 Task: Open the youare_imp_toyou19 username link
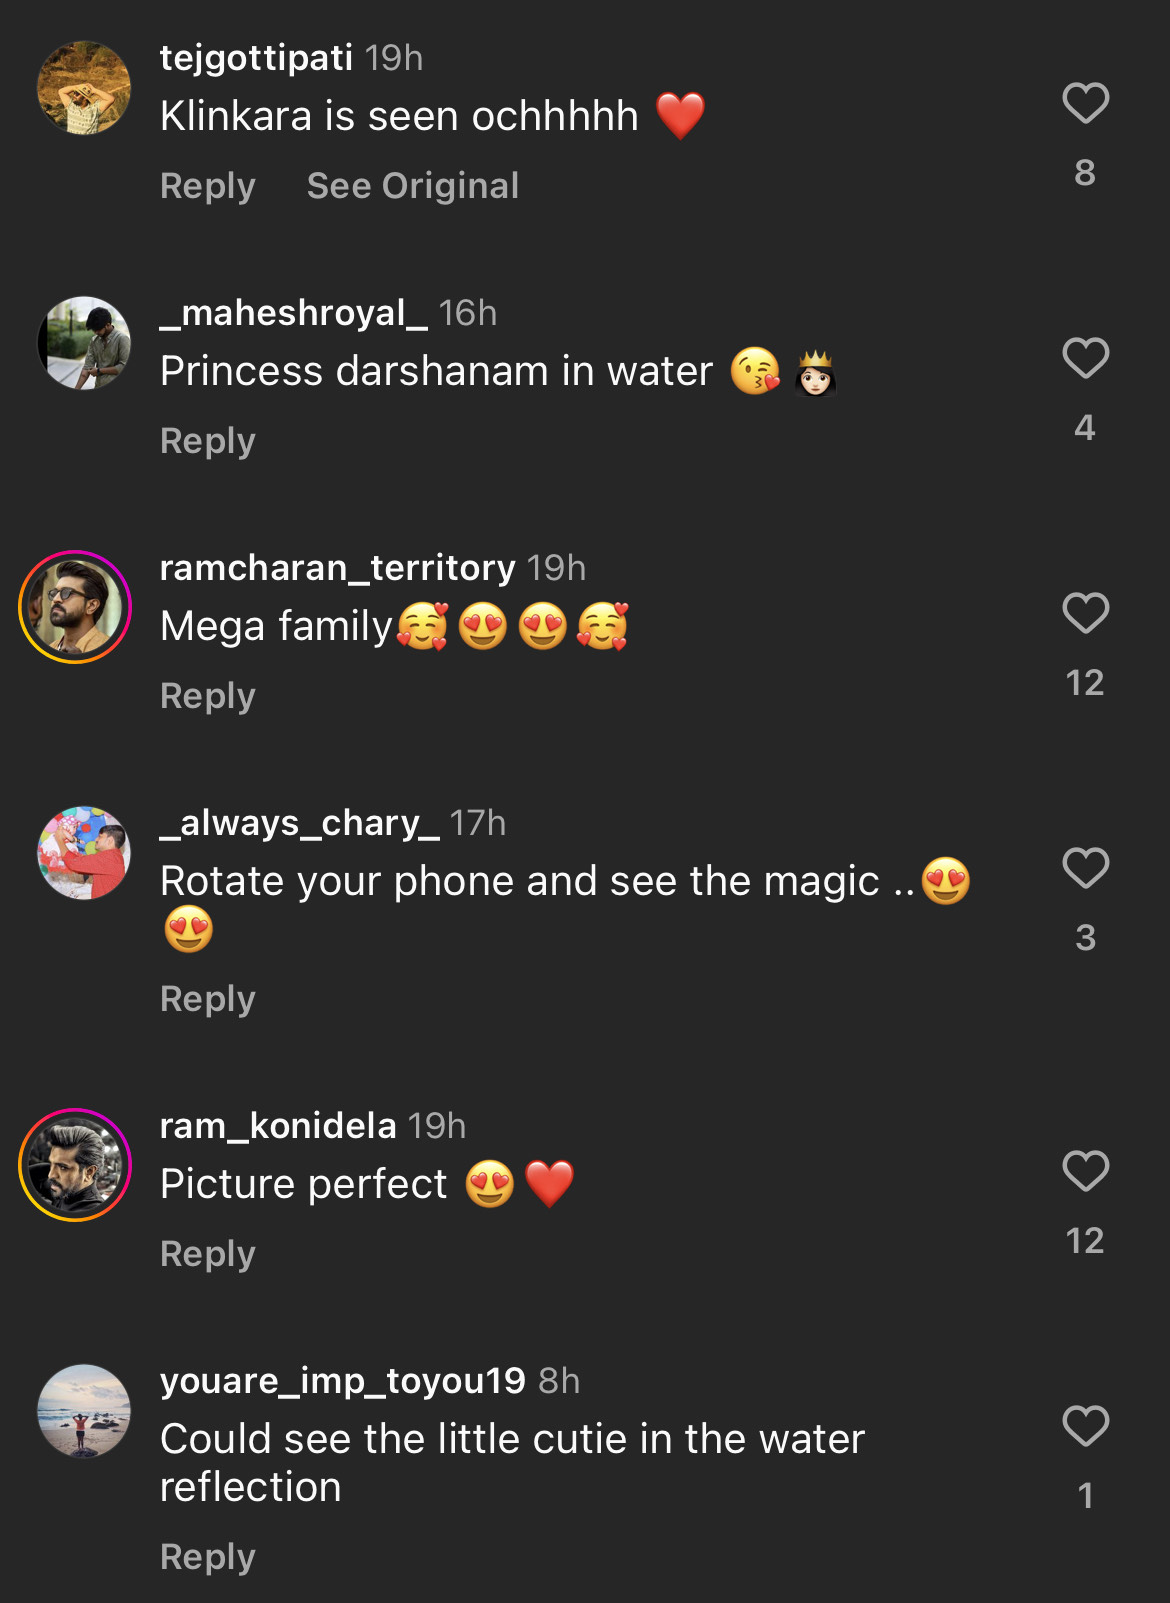(342, 1381)
